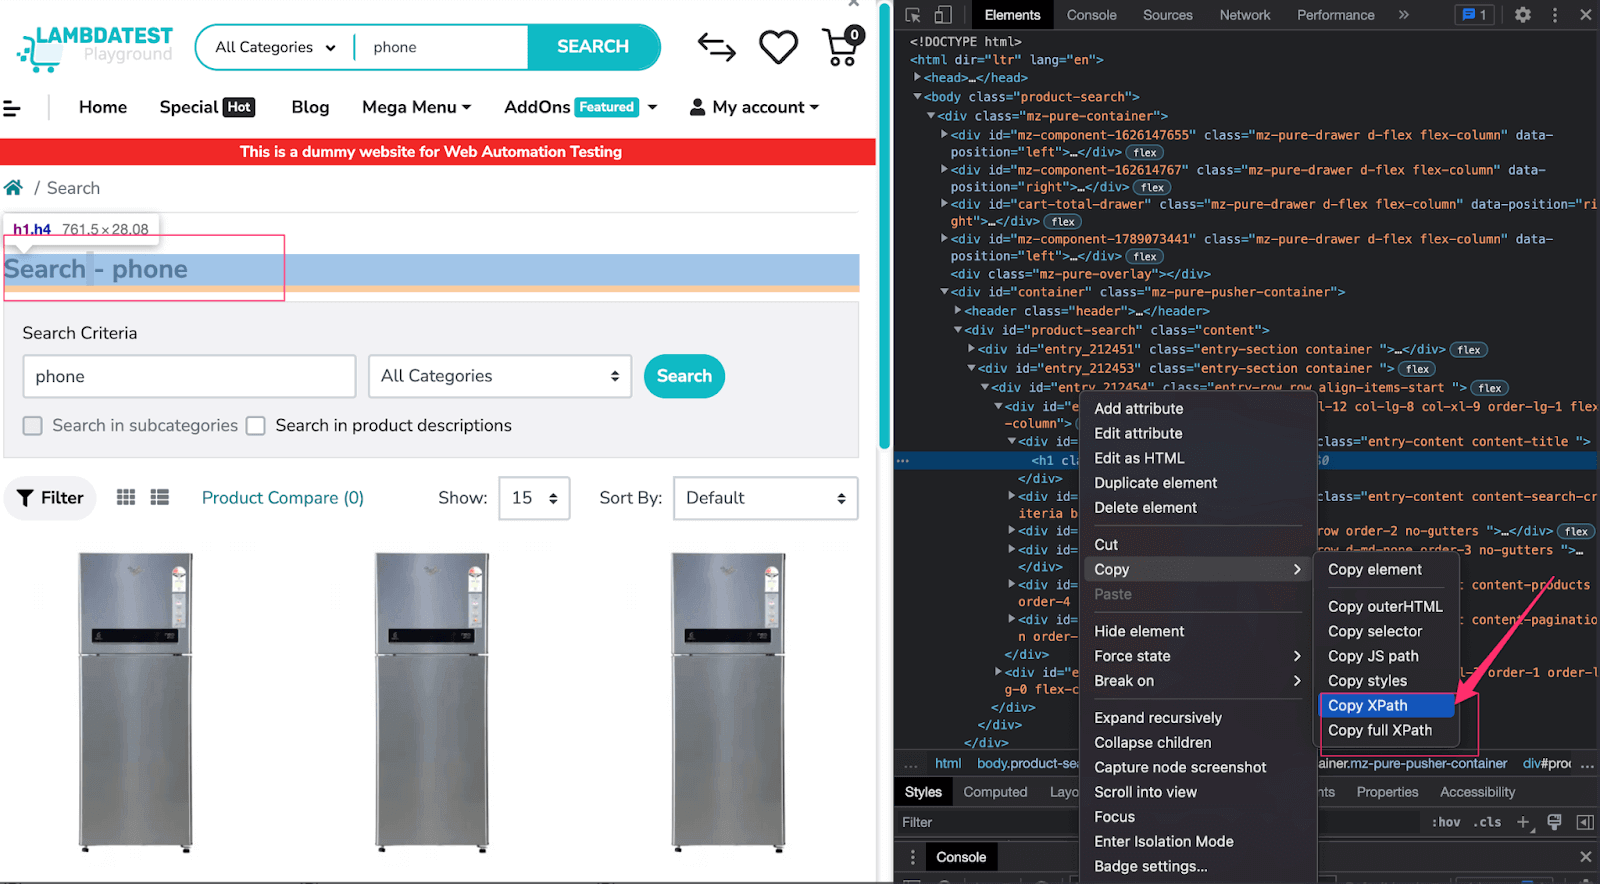The height and width of the screenshot is (884, 1600).
Task: Click the header SEARCH button
Action: coord(593,47)
